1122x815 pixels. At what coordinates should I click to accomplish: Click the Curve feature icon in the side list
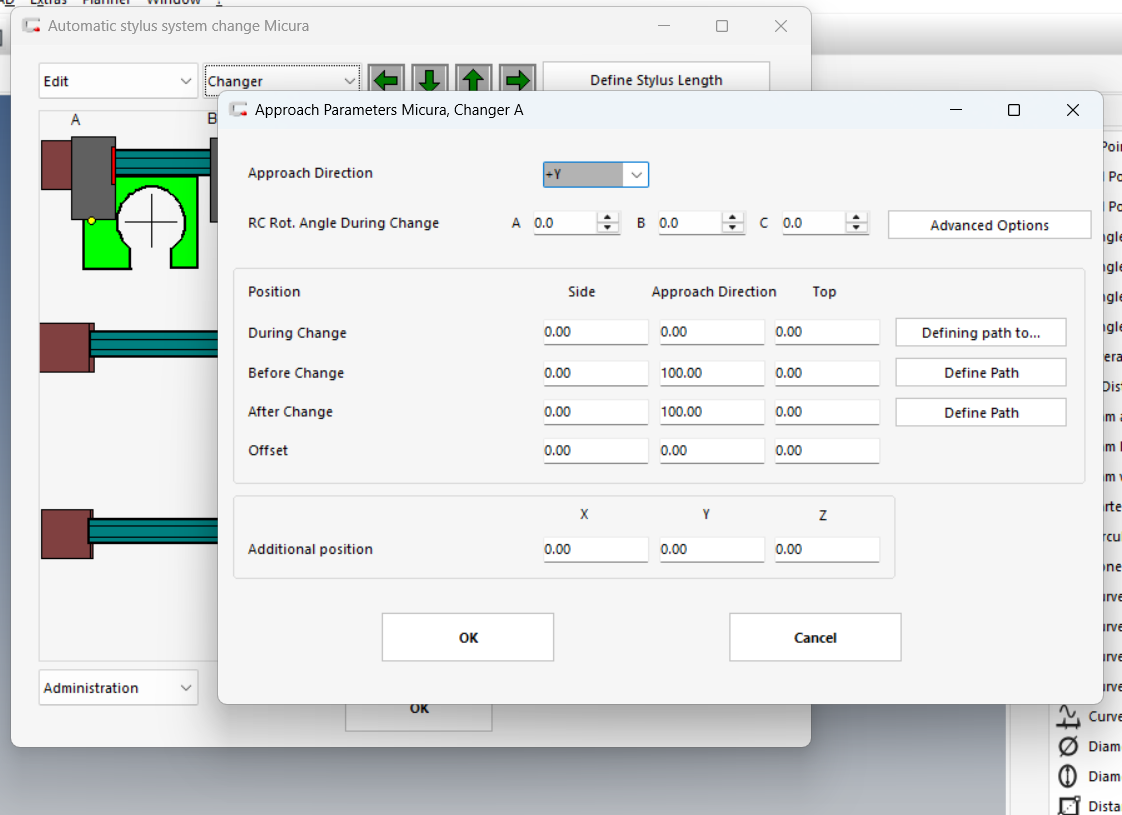pos(1069,716)
